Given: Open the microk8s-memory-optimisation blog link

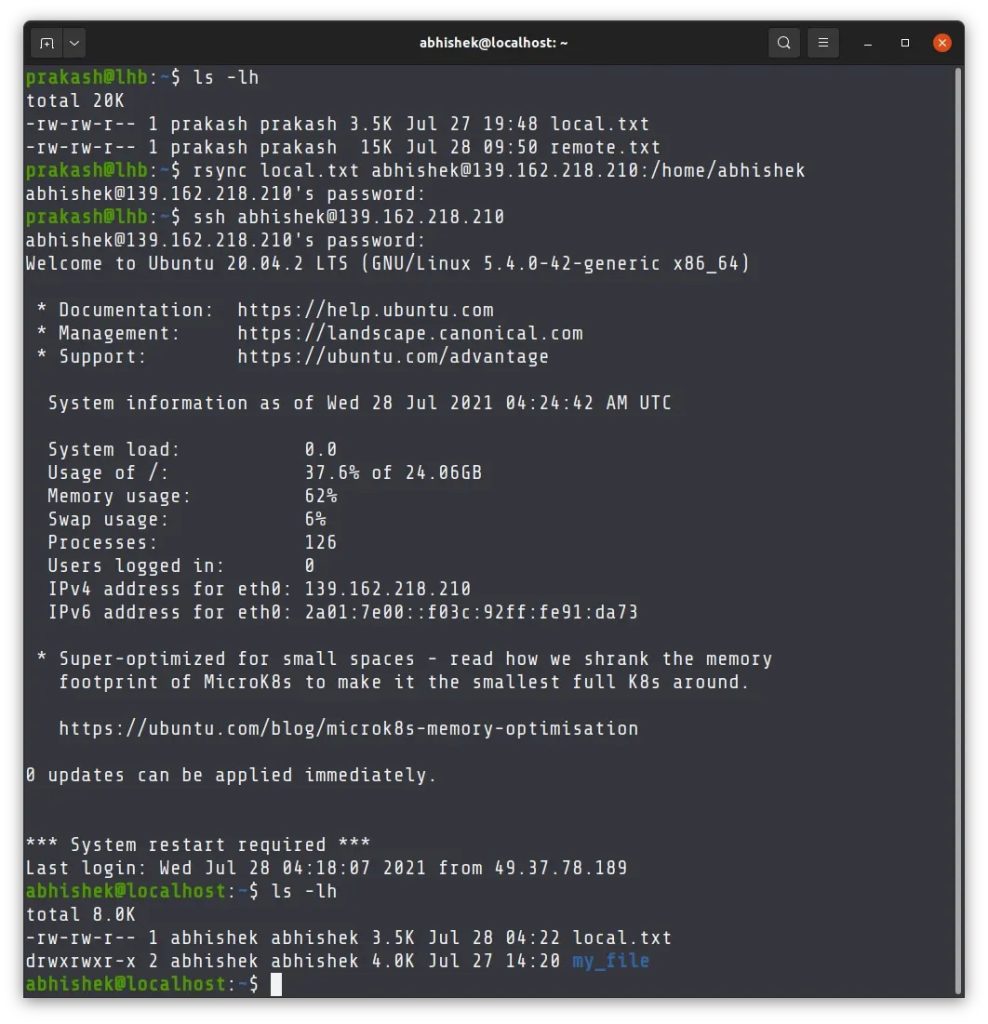Looking at the screenshot, I should pos(348,728).
